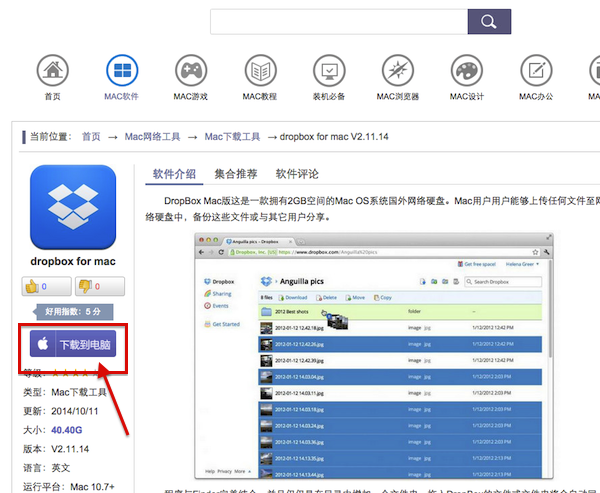The height and width of the screenshot is (493, 600).
Task: Click the 类型 Mac下载工具 text
Action: pos(65,392)
